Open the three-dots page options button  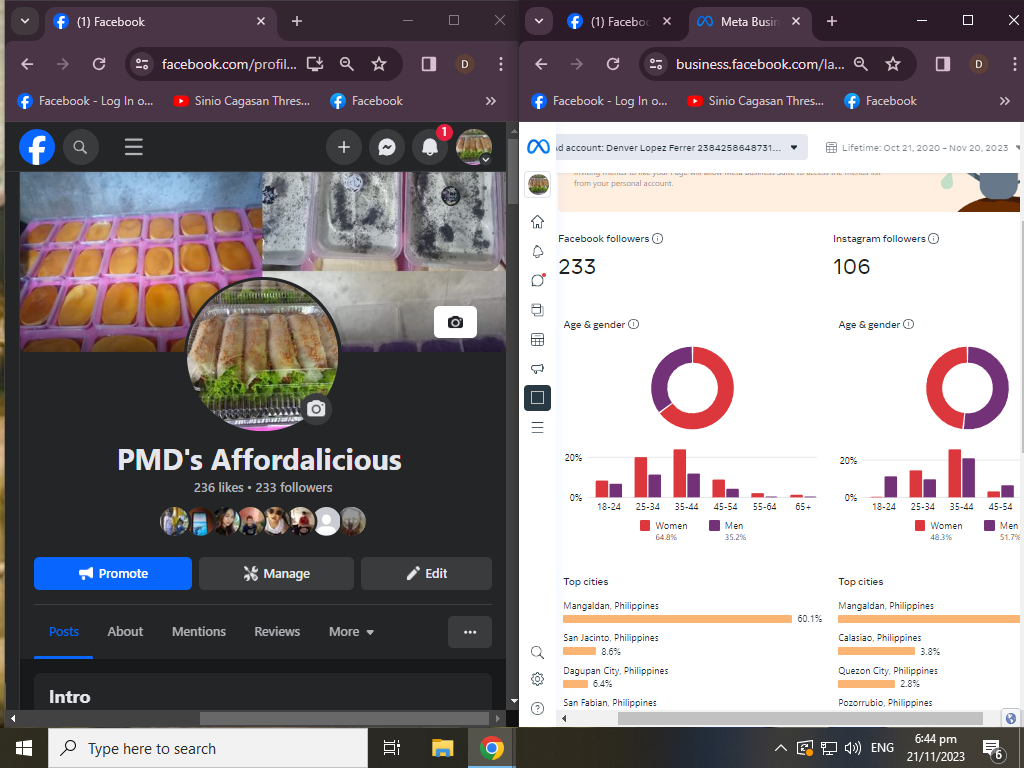tap(470, 632)
